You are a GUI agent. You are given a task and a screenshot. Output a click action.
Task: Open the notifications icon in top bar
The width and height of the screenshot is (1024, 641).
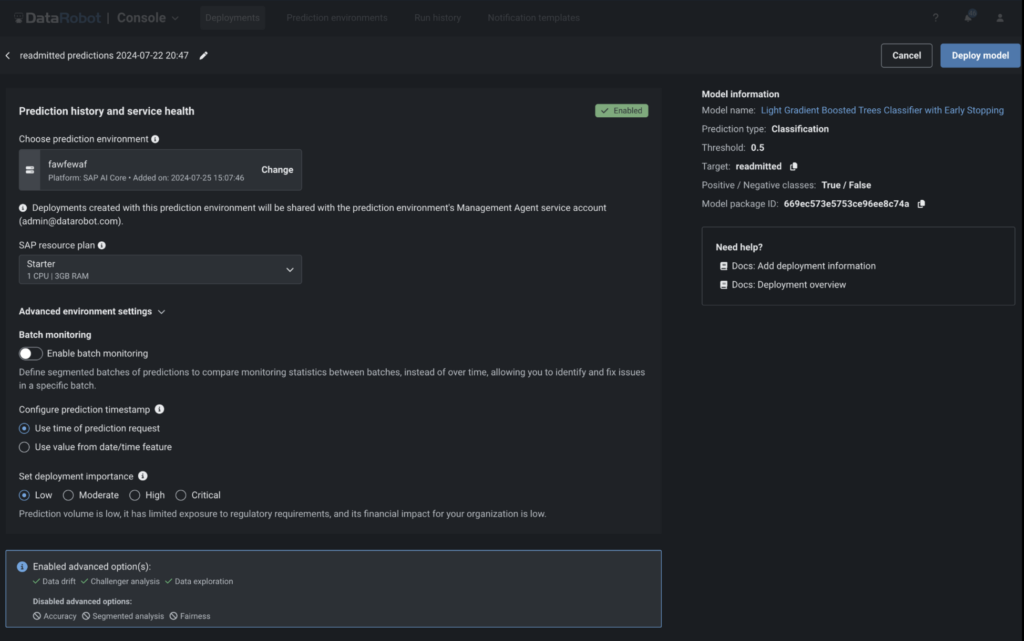point(969,18)
